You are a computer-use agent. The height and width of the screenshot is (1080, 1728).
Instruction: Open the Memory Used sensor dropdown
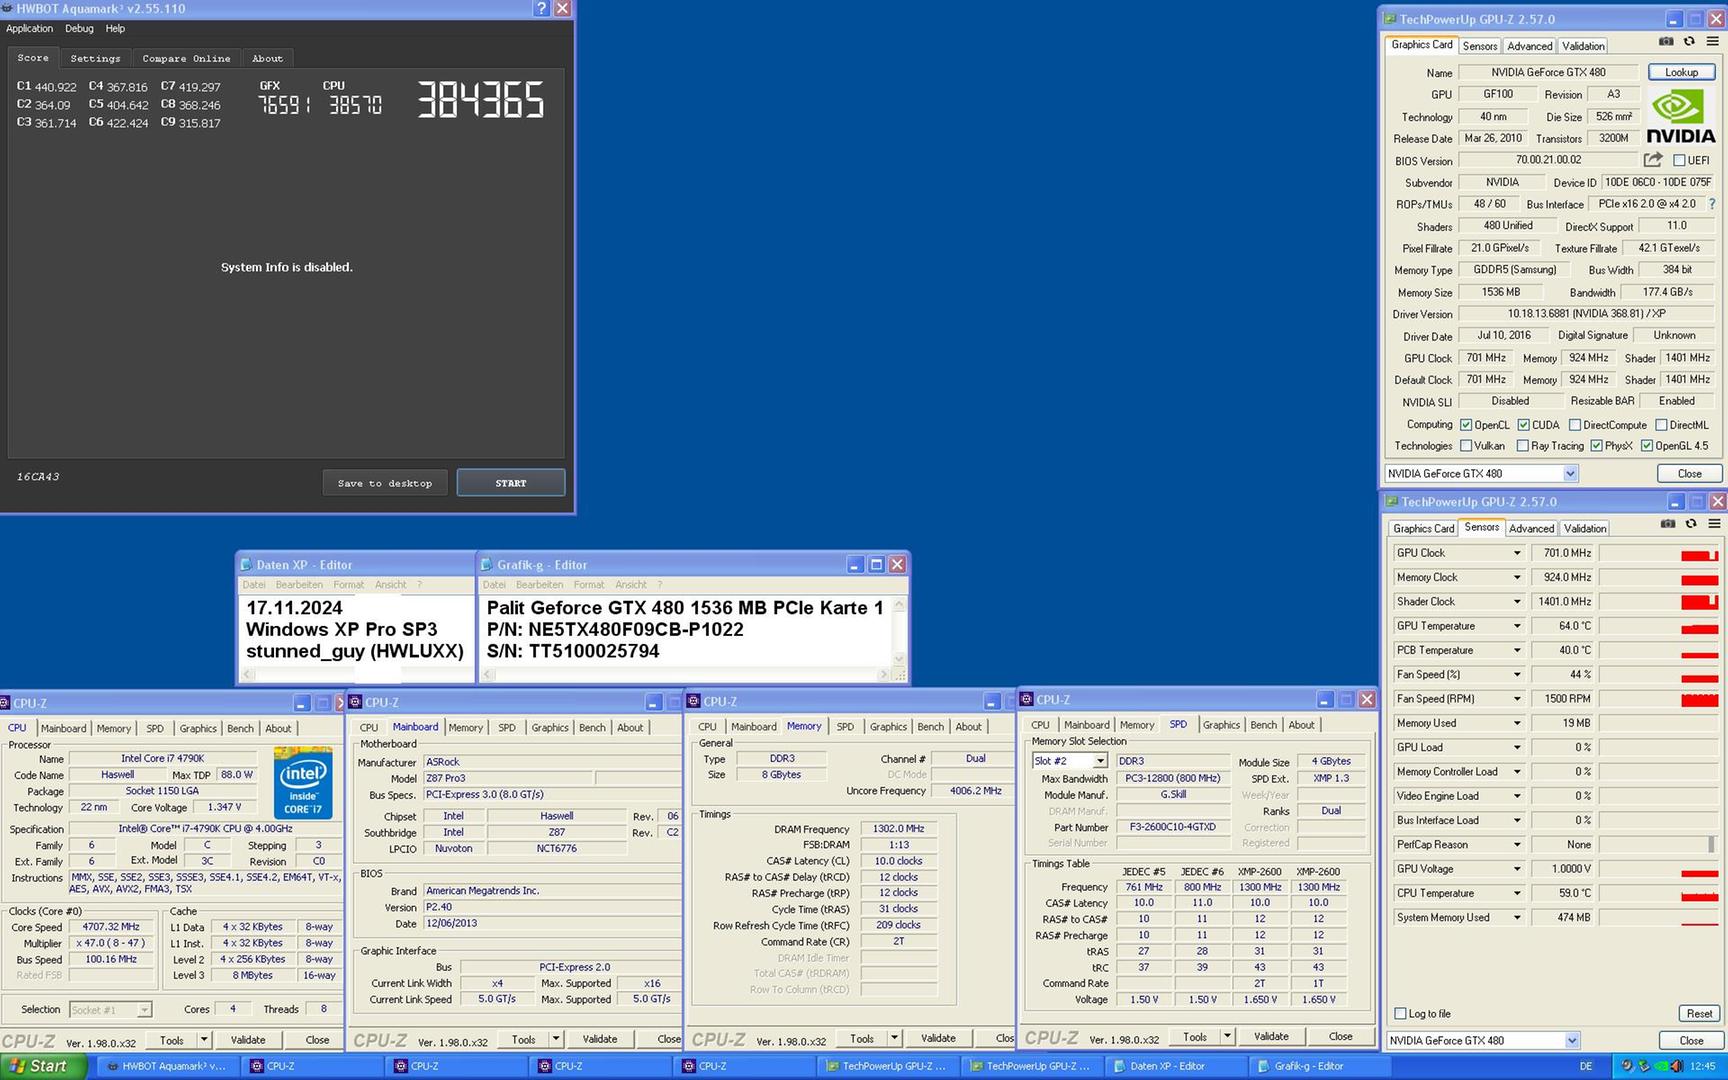(1517, 723)
